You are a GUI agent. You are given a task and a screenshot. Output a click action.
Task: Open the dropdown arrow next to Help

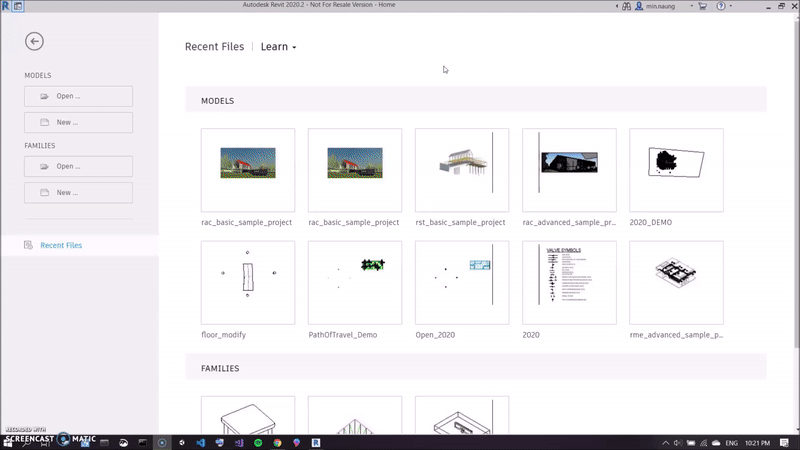[731, 5]
